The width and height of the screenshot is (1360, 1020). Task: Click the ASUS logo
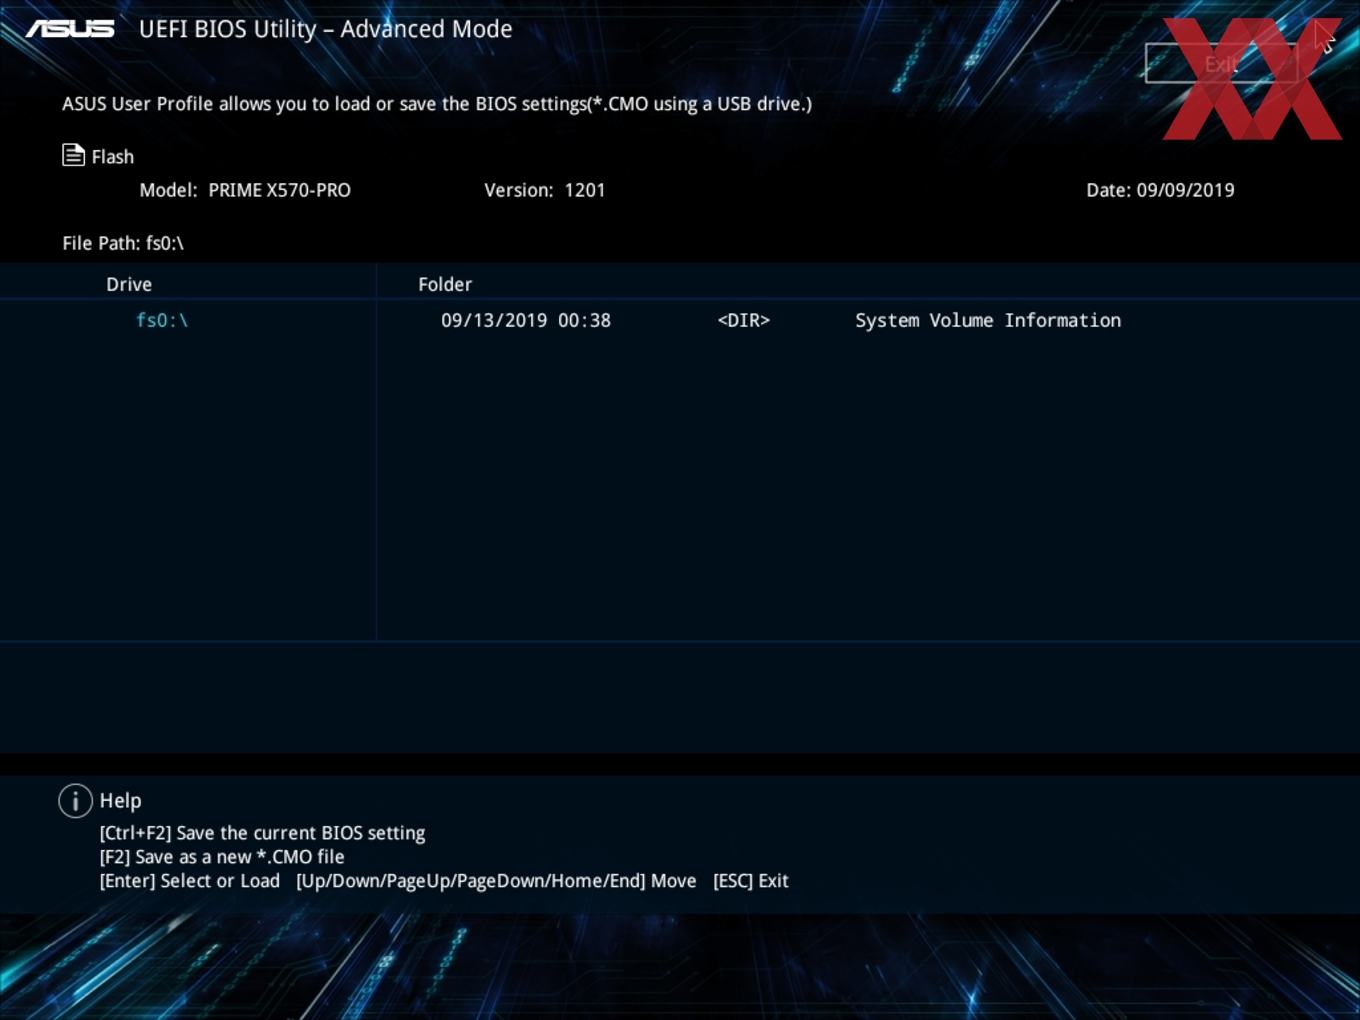[70, 29]
